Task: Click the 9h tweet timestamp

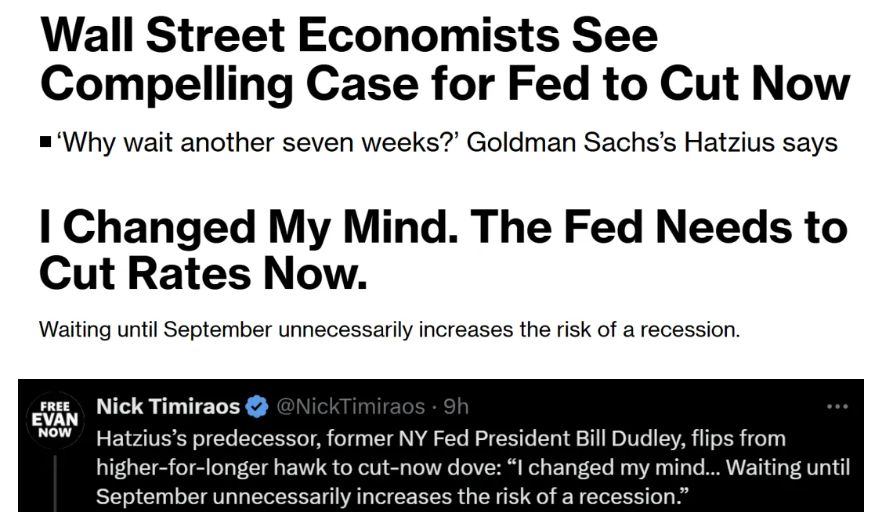Action: point(456,406)
